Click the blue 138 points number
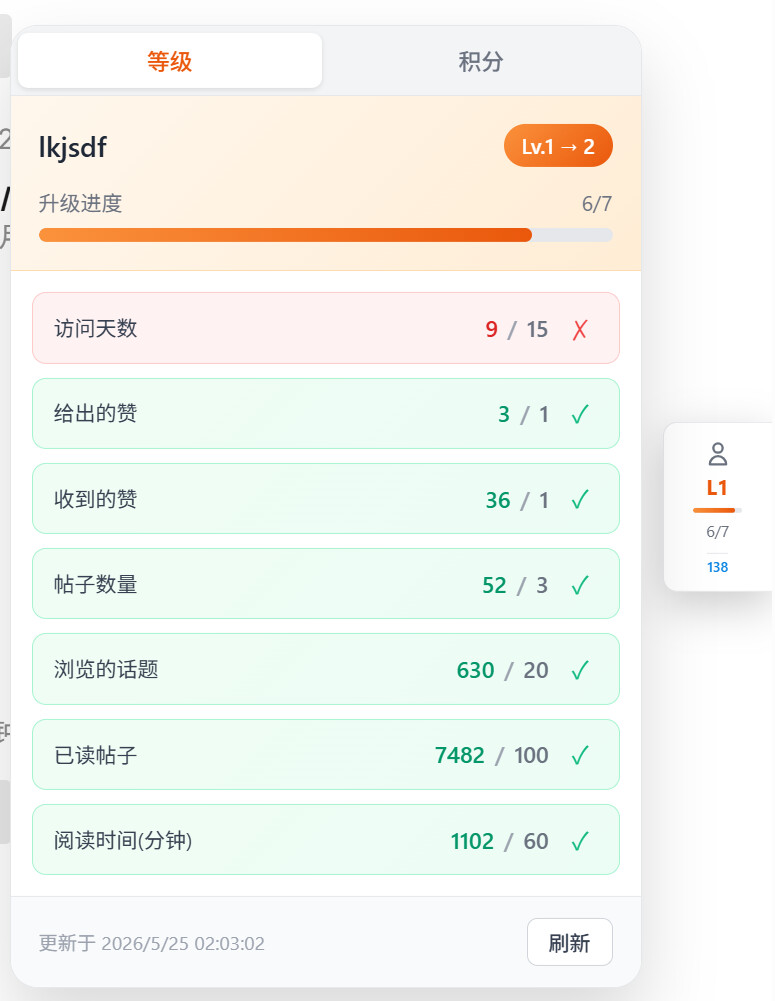This screenshot has width=775, height=1001. (718, 567)
